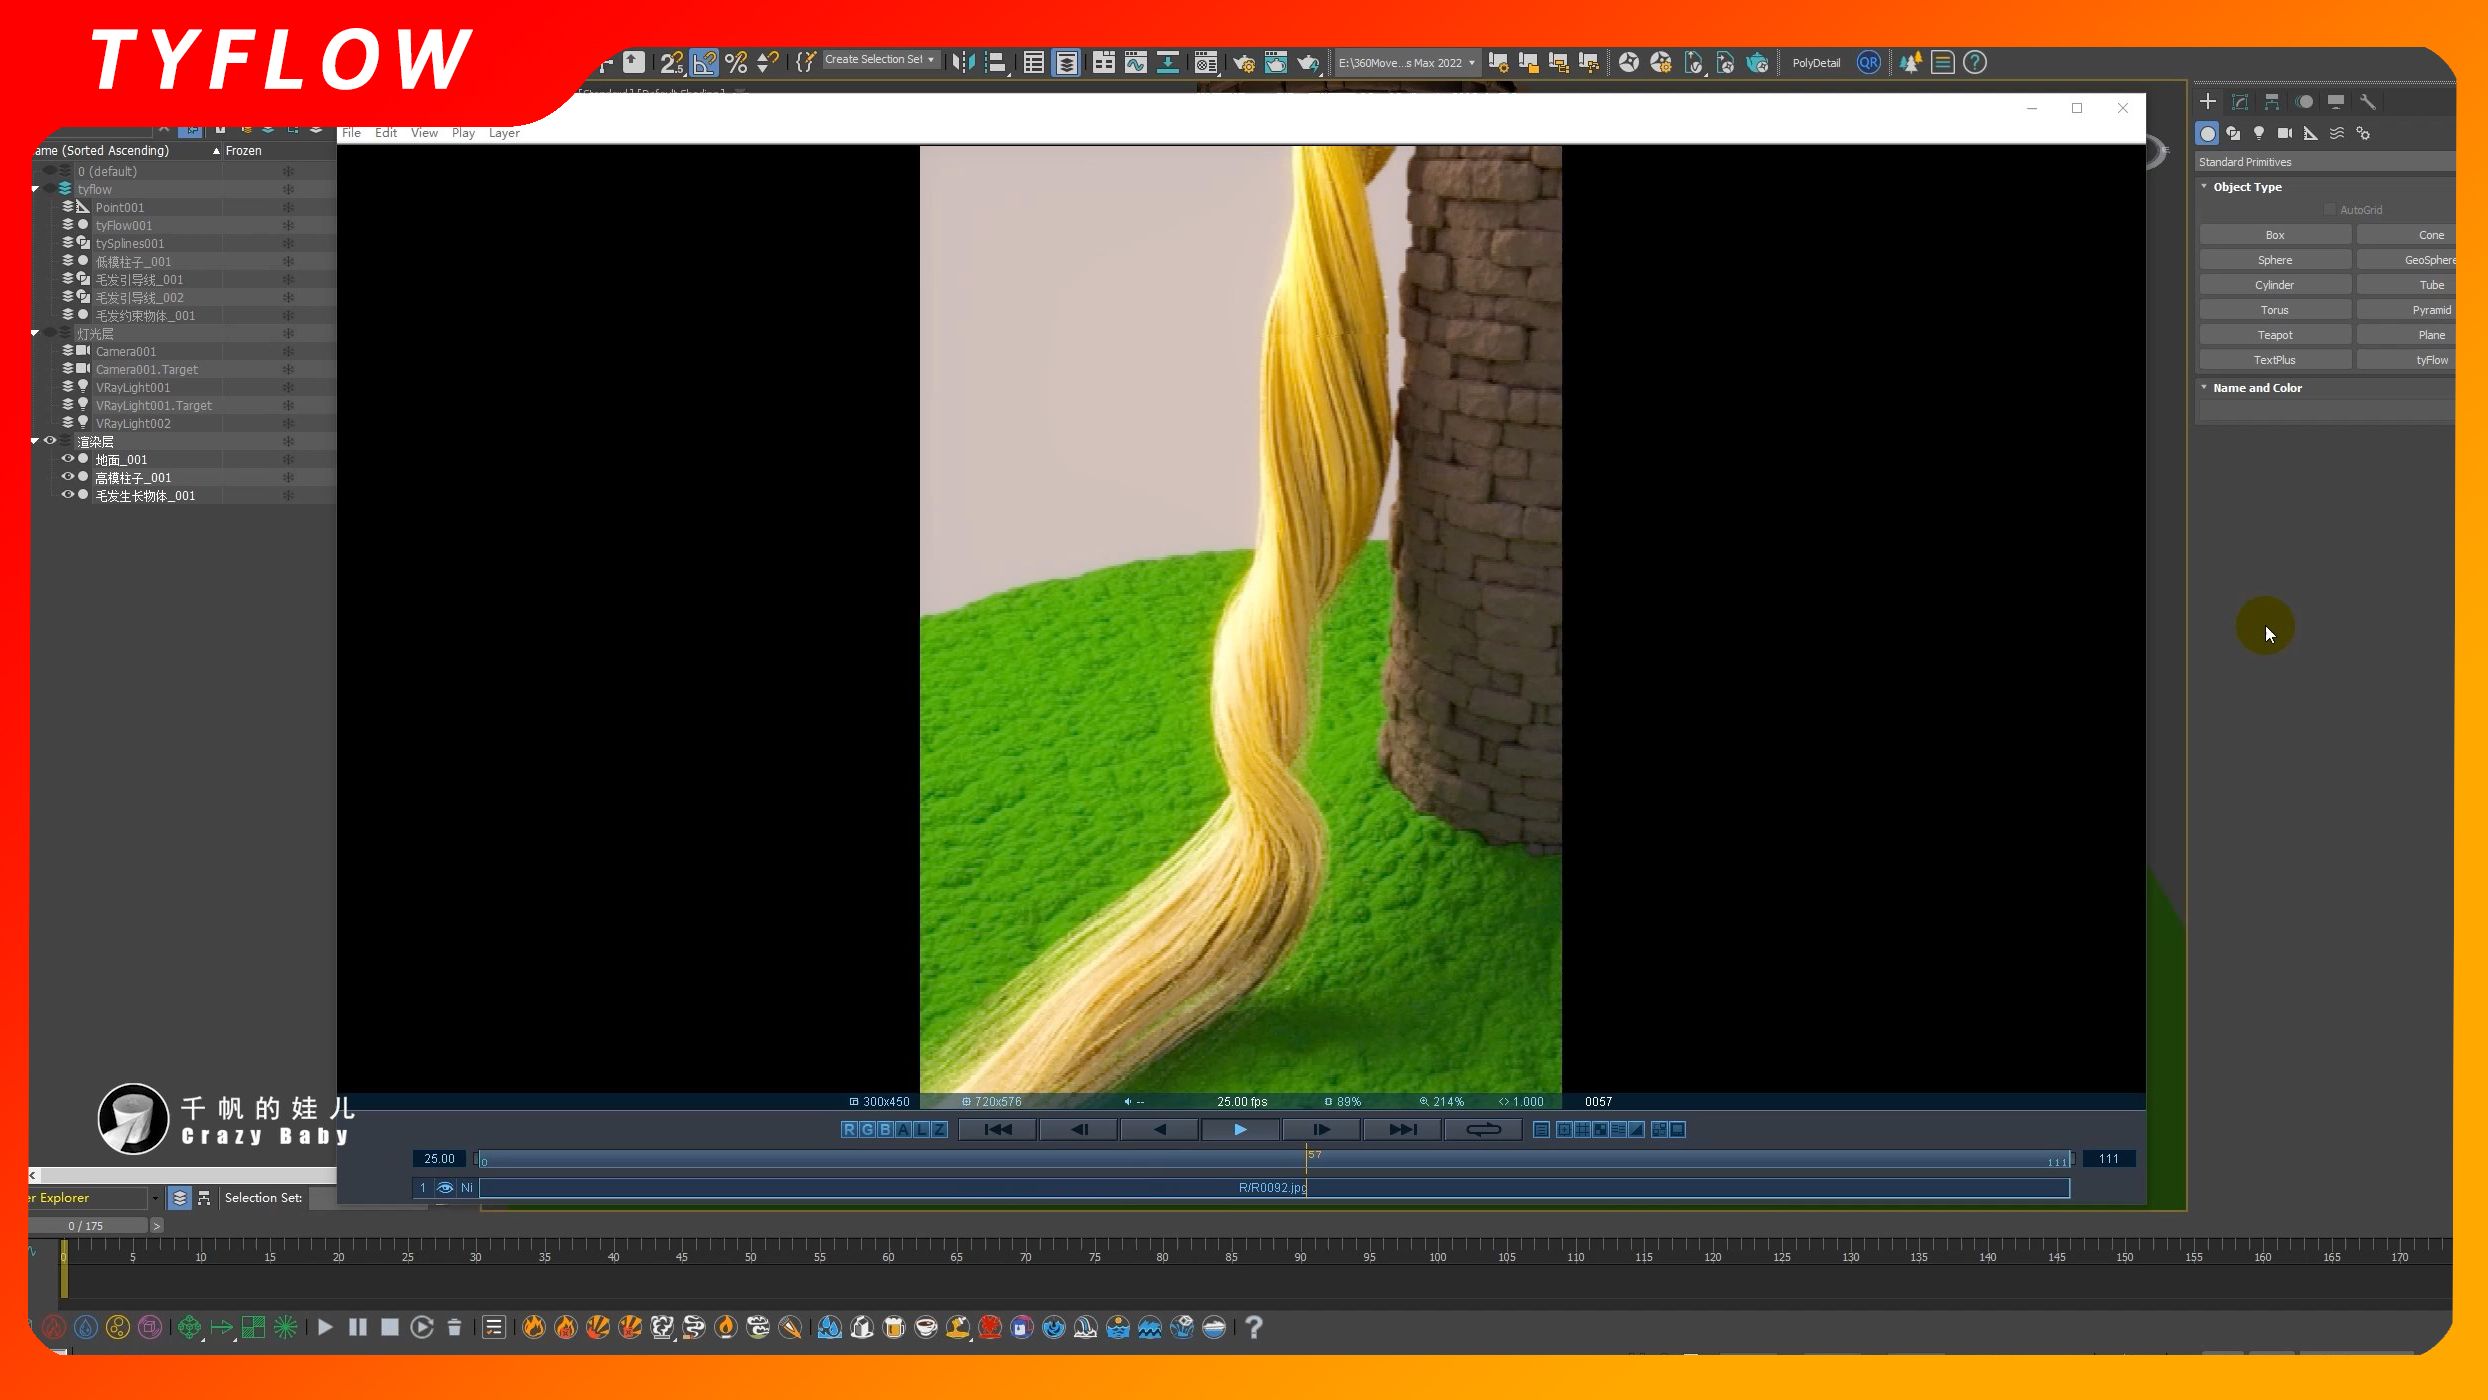Click the 57 frame marker on the player timeline

pyautogui.click(x=1307, y=1158)
